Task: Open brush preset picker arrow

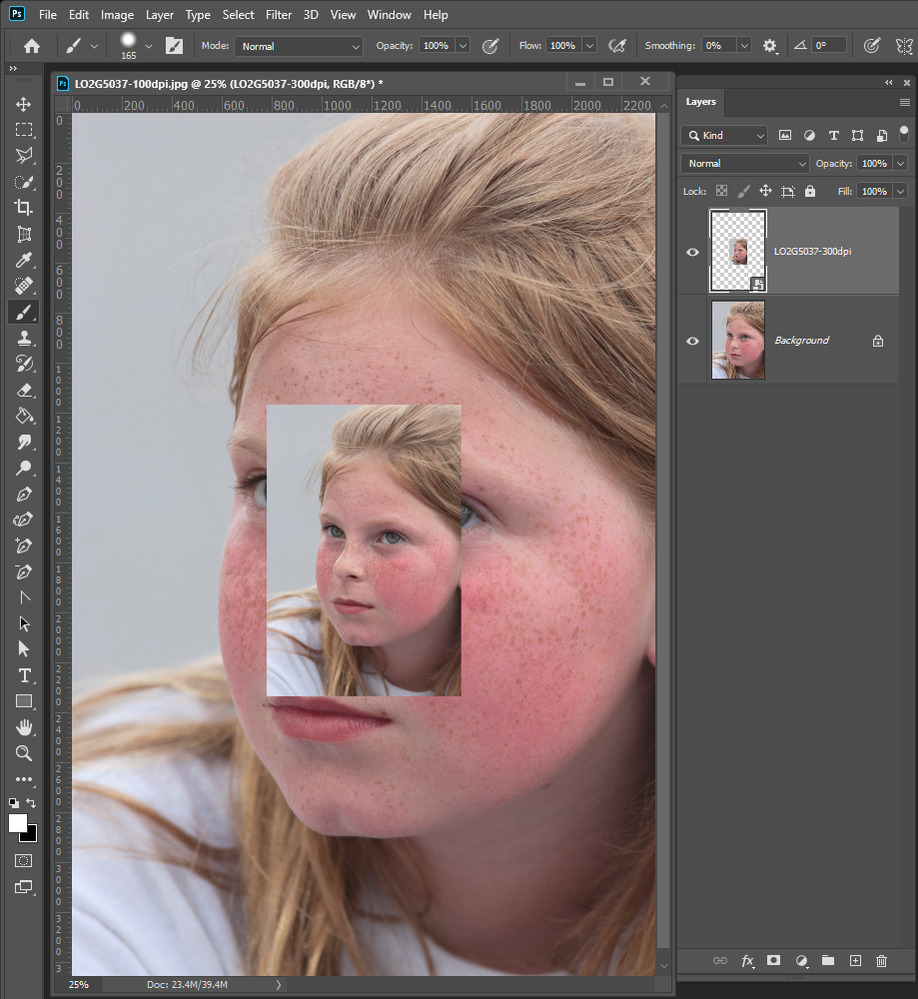Action: (148, 46)
